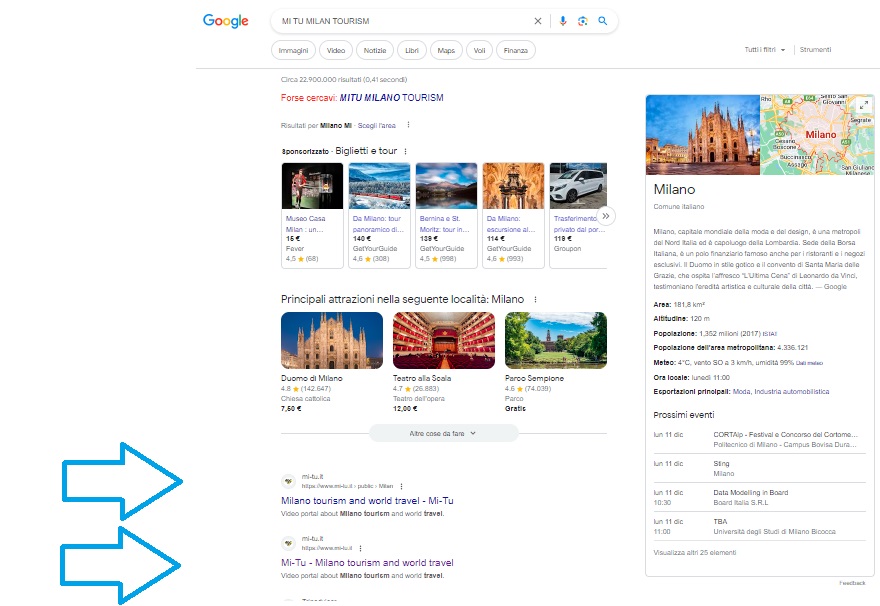Click the Milano heading in the knowledge panel

point(674,190)
